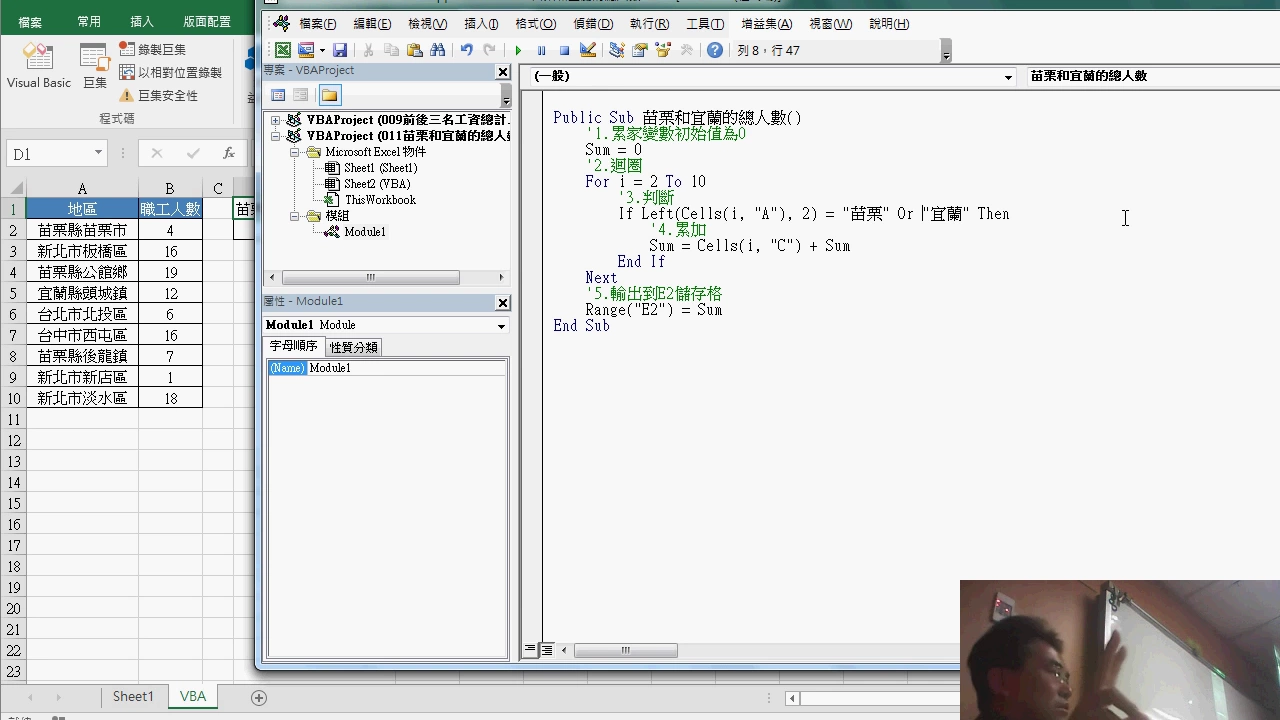1280x720 pixels.
Task: Close the Project Explorer pane
Action: [x=503, y=72]
